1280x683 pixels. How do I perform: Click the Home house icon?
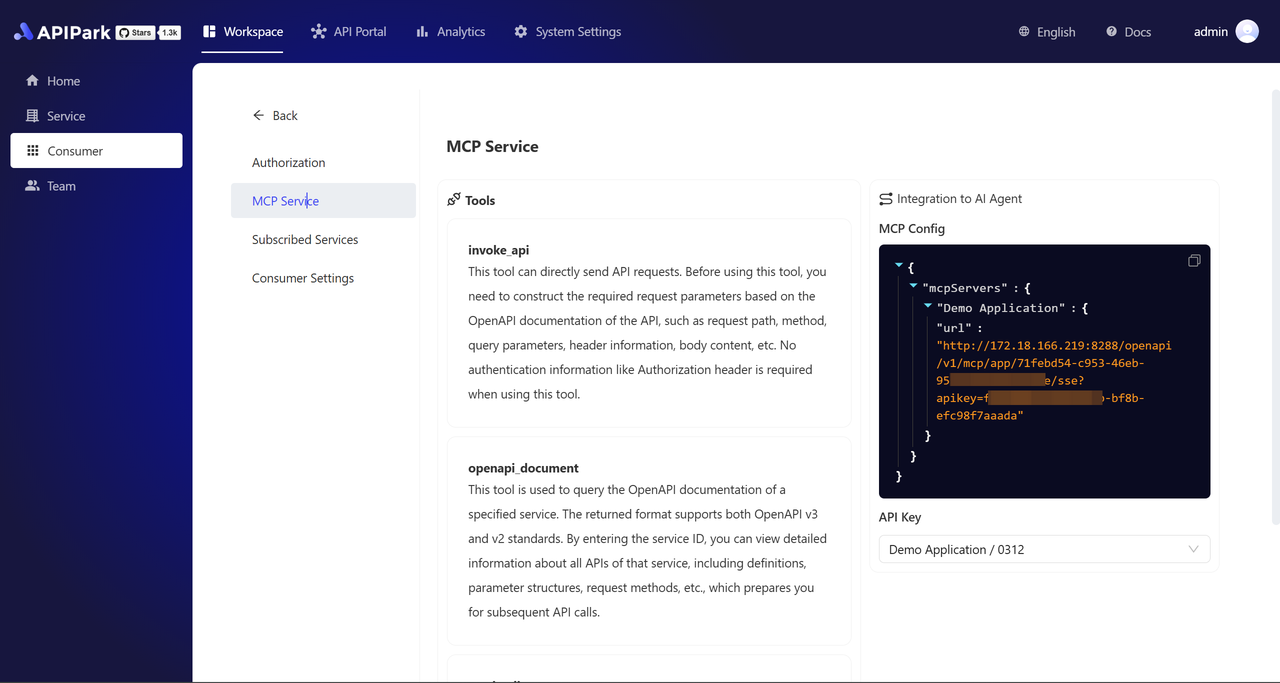(33, 81)
